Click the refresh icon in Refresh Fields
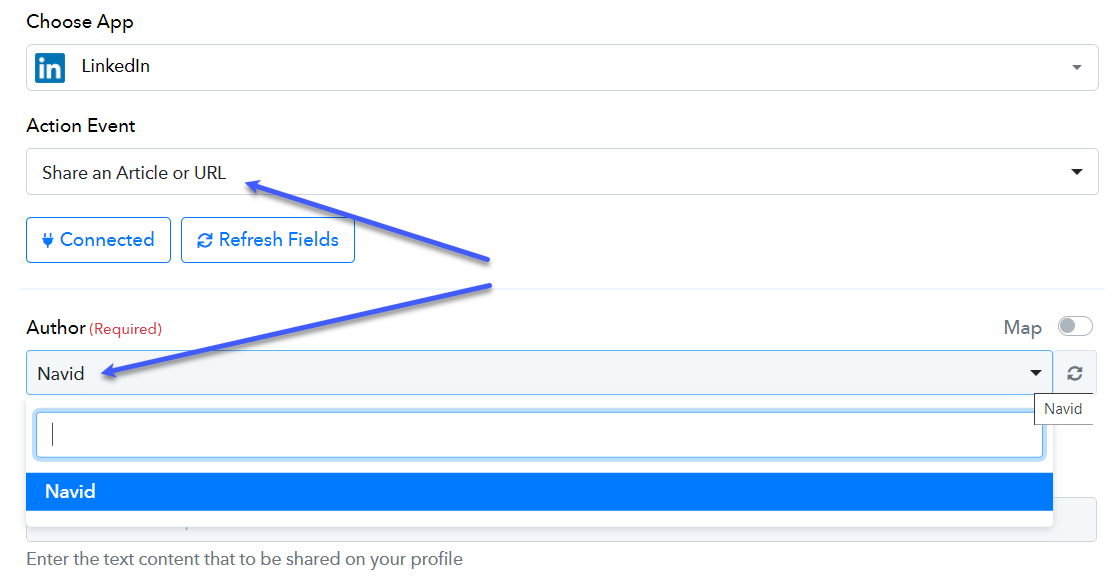The width and height of the screenshot is (1116, 586). click(205, 241)
